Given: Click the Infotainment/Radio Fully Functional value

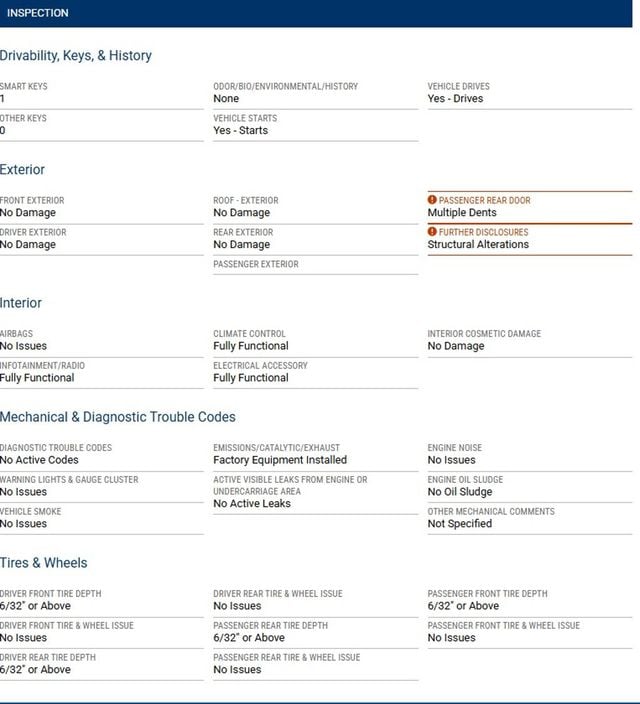Looking at the screenshot, I should tap(37, 378).
